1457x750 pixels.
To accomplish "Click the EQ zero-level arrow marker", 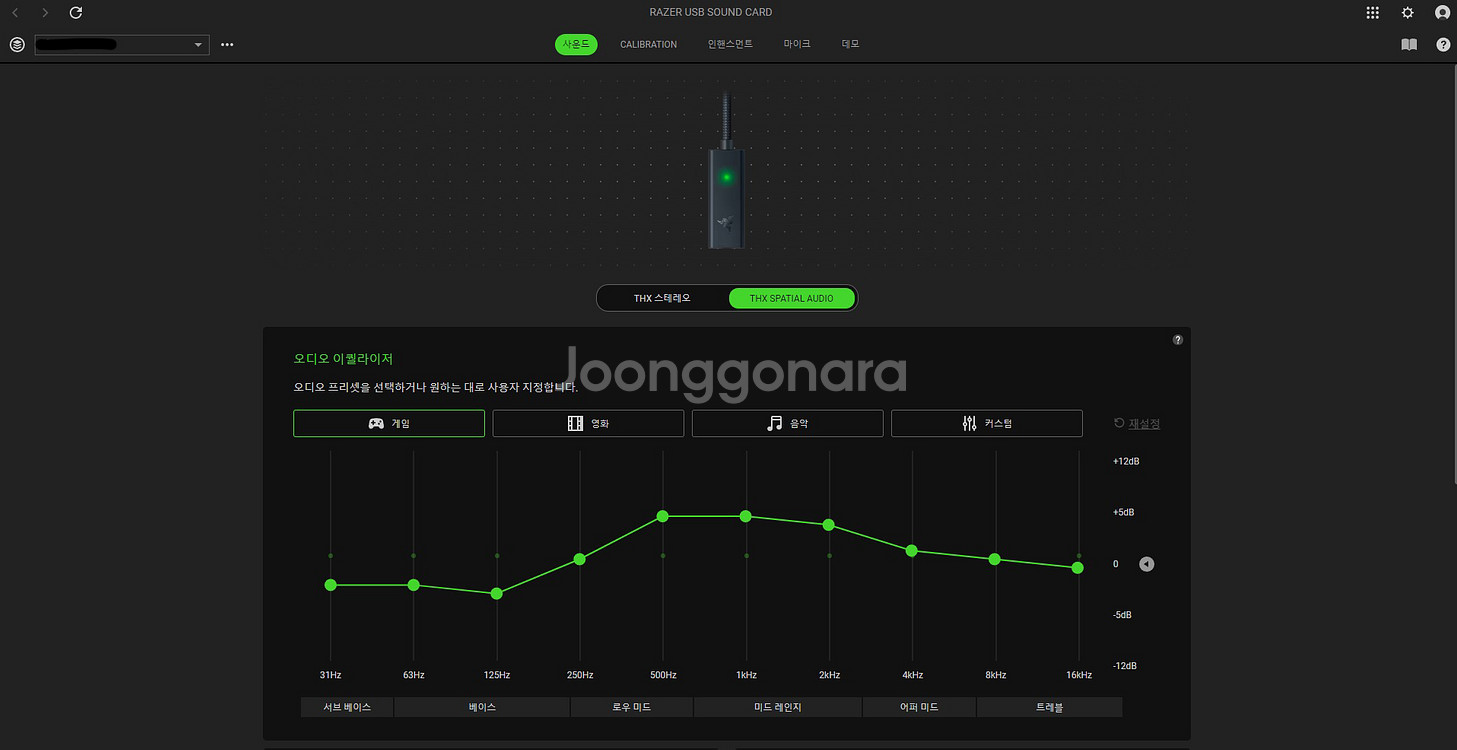I will click(1147, 564).
